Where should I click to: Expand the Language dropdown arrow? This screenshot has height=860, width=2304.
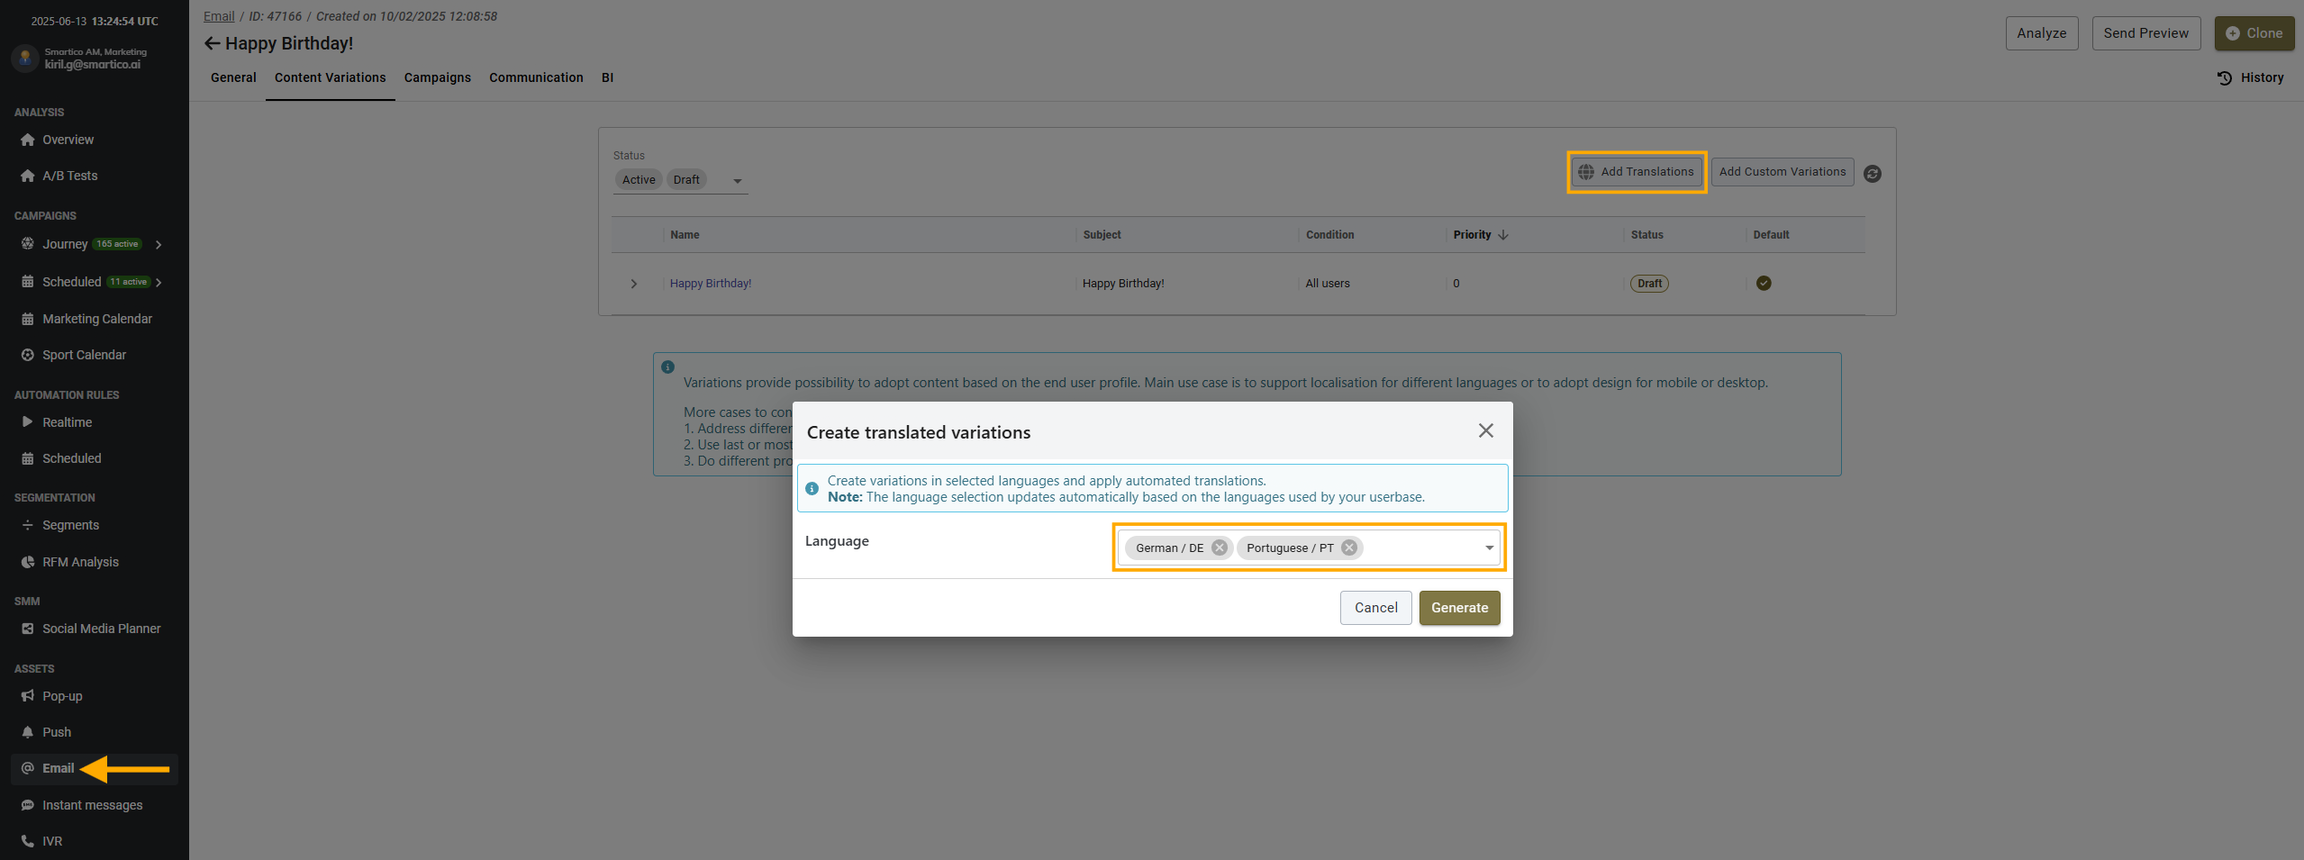1488,548
